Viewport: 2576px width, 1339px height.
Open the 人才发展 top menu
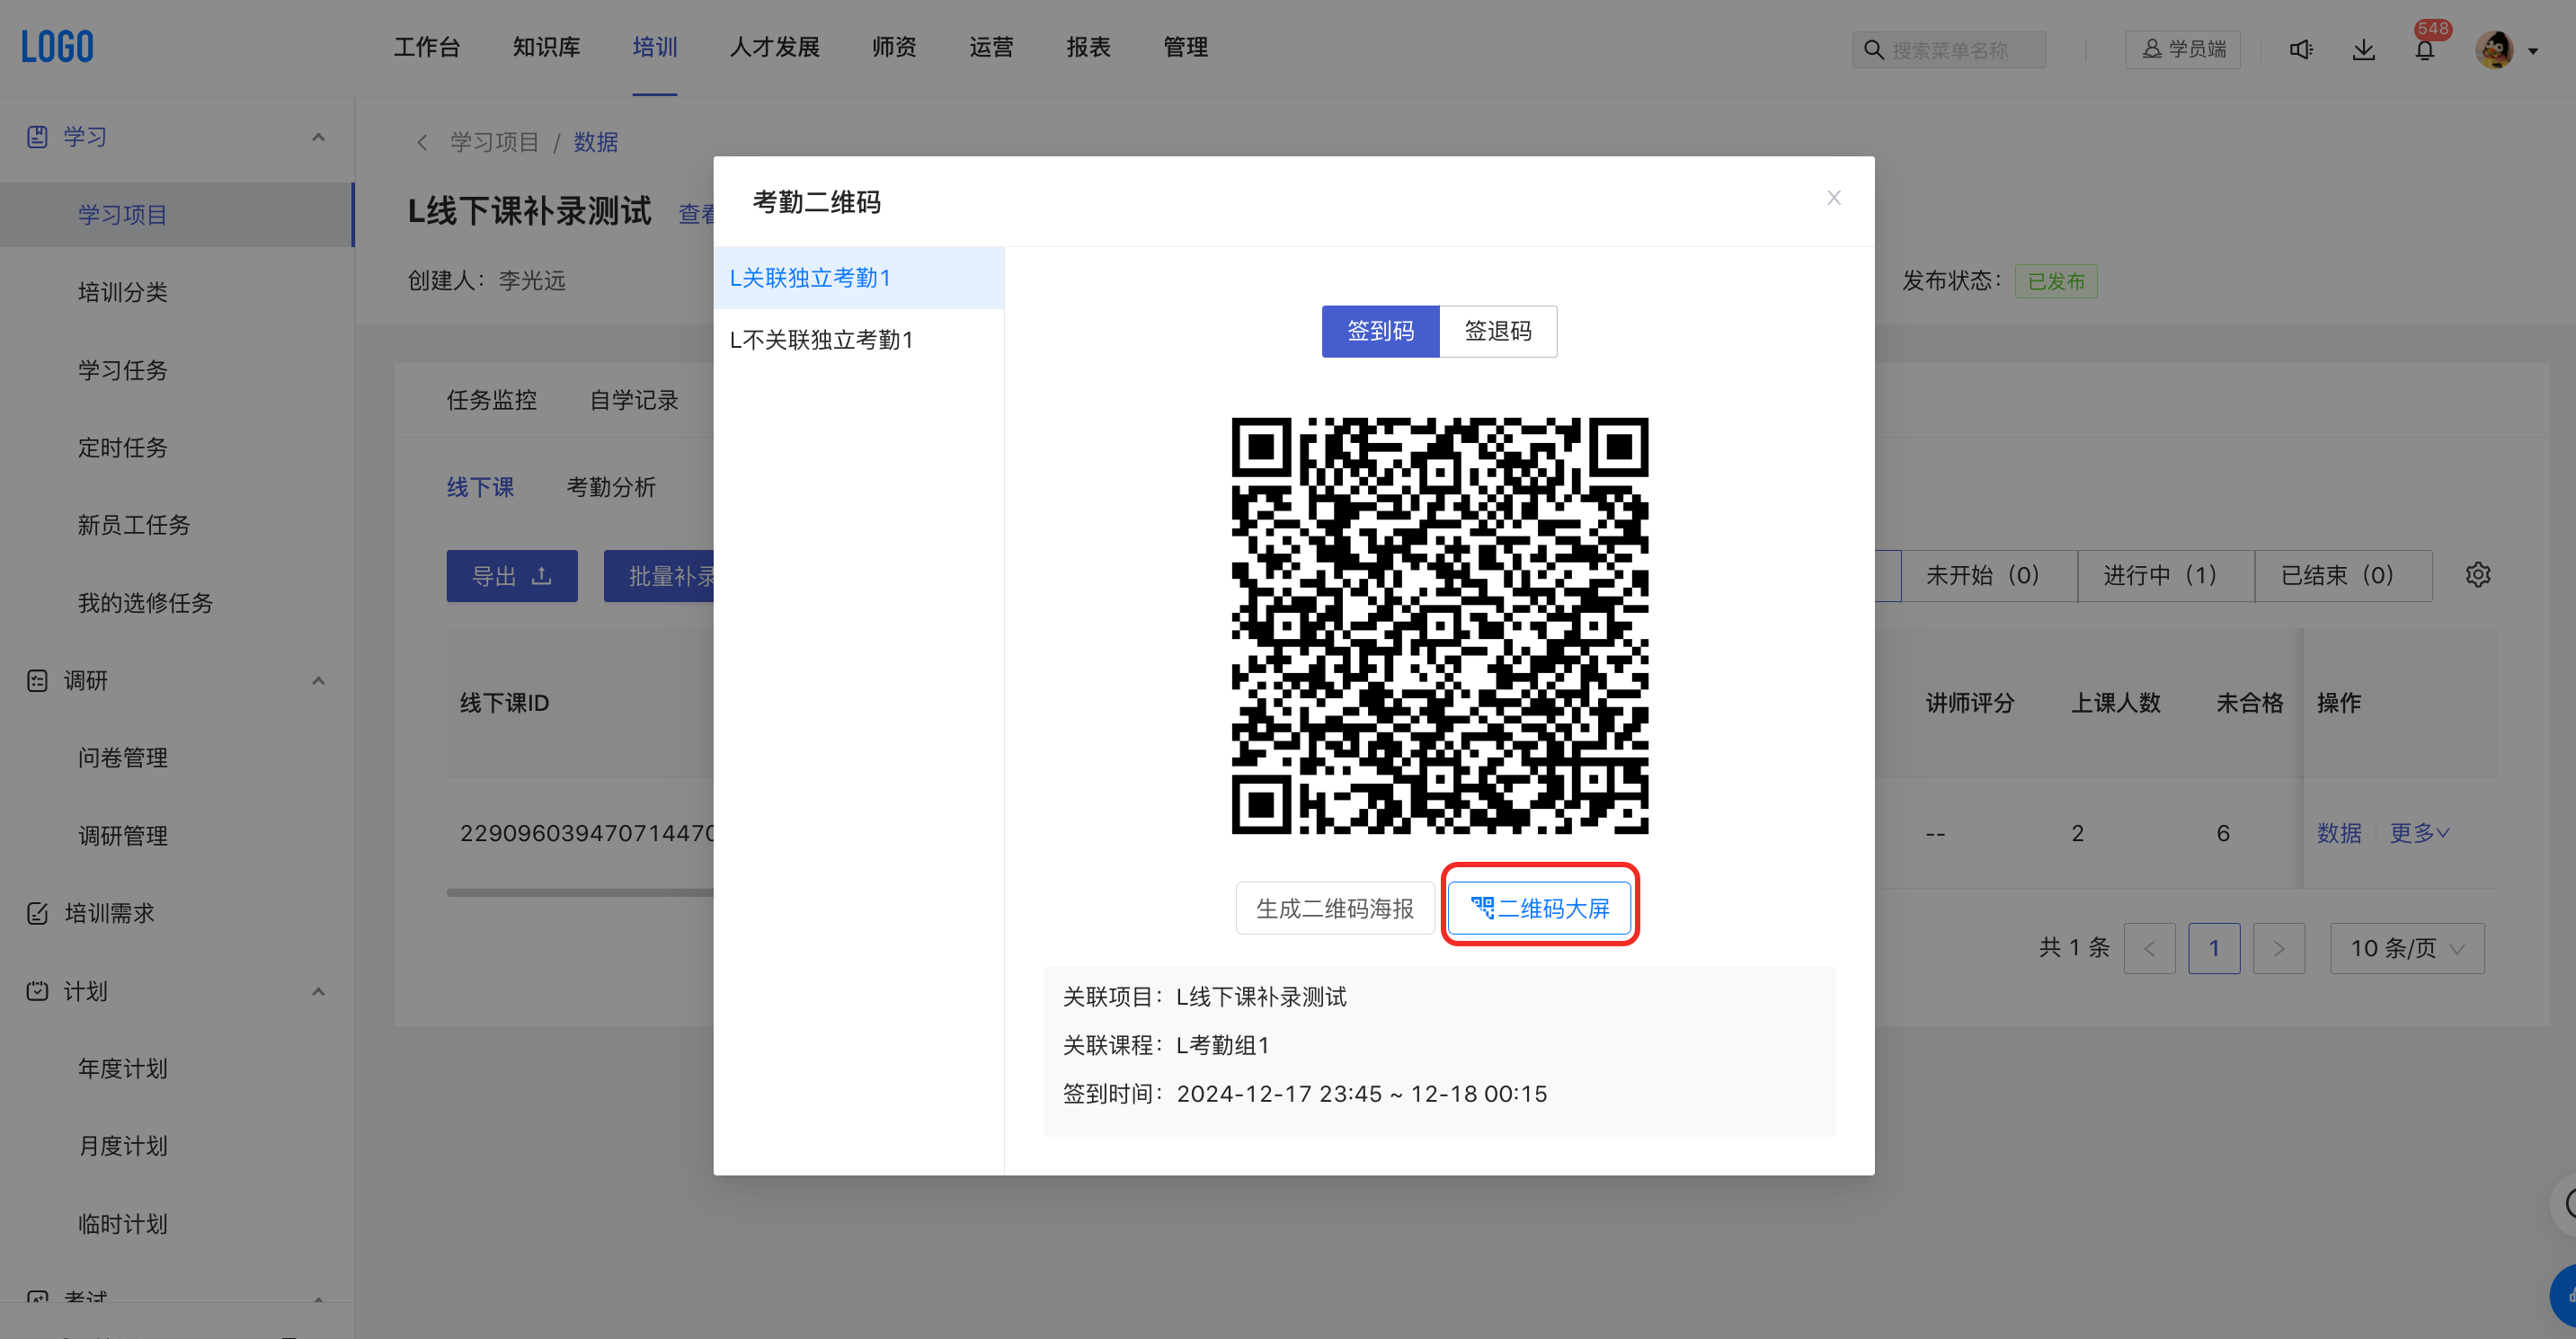[x=774, y=47]
